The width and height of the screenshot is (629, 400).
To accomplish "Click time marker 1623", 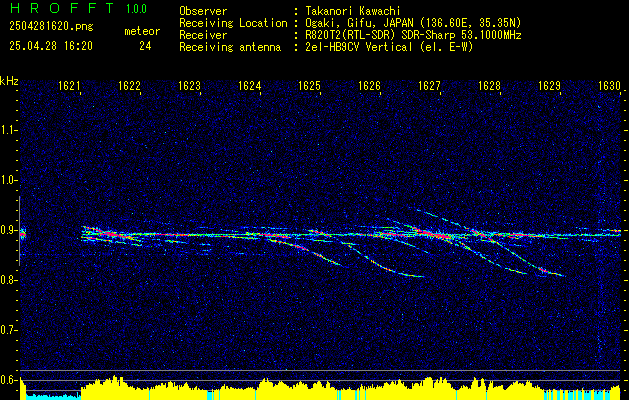I will pyautogui.click(x=189, y=85).
